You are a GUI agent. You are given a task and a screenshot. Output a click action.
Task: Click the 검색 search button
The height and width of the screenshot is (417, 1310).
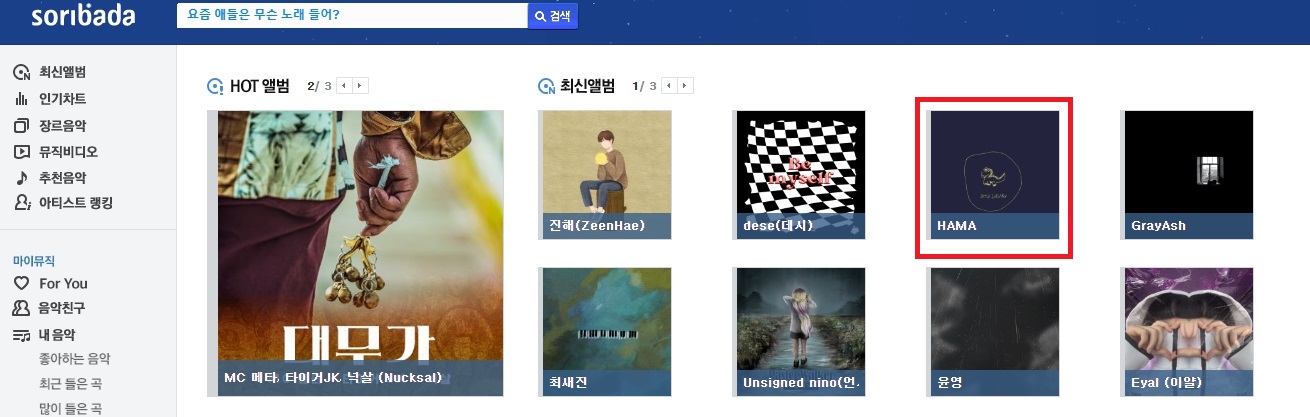553,17
